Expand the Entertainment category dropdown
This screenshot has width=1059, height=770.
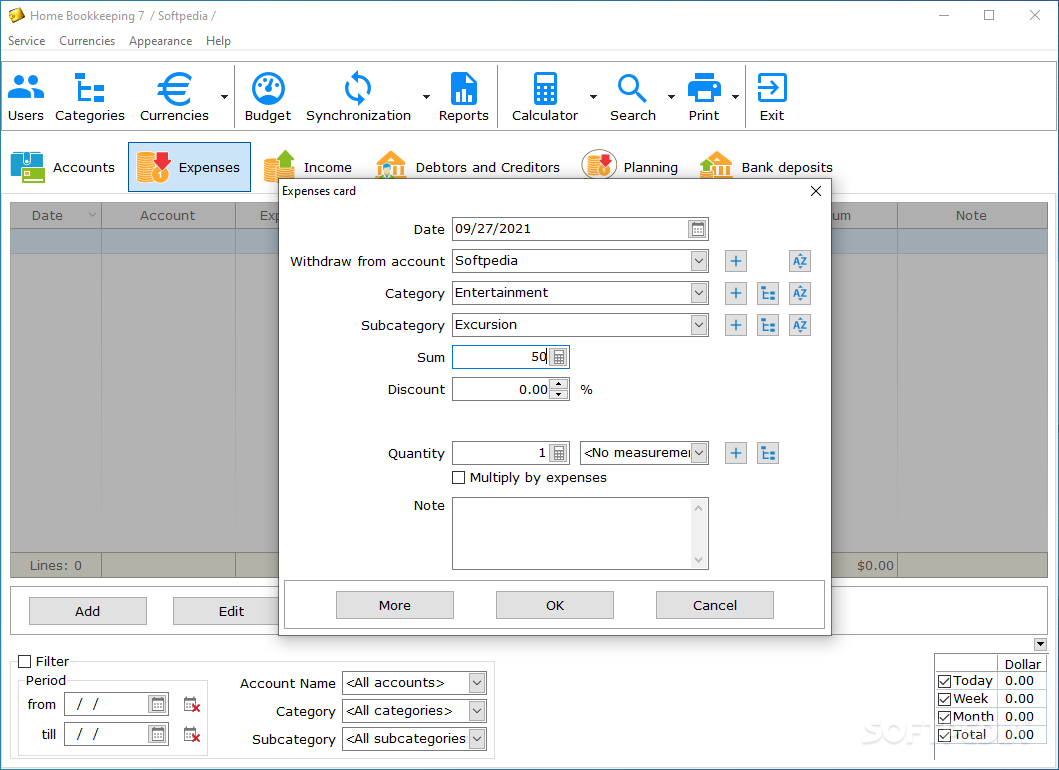pos(699,293)
